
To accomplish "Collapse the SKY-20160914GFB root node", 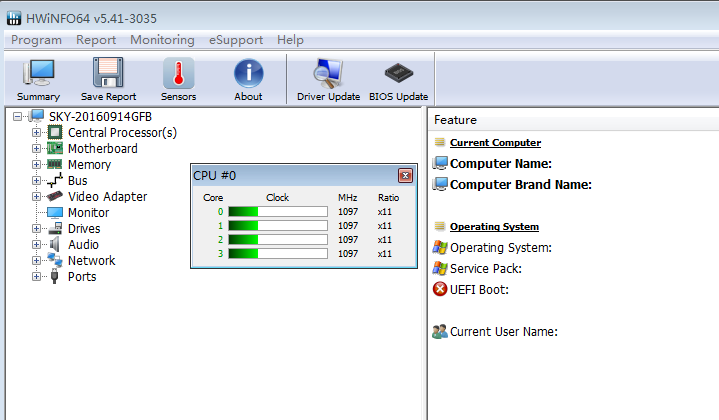I will pos(17,116).
